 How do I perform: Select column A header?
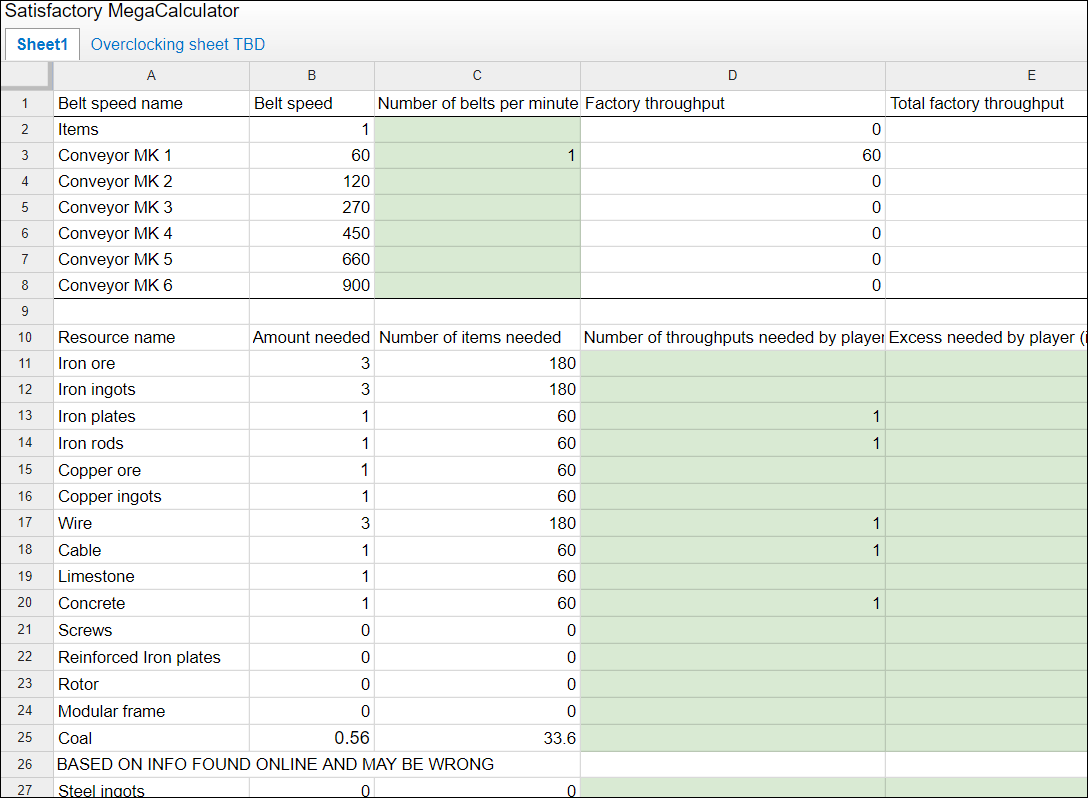[x=151, y=76]
